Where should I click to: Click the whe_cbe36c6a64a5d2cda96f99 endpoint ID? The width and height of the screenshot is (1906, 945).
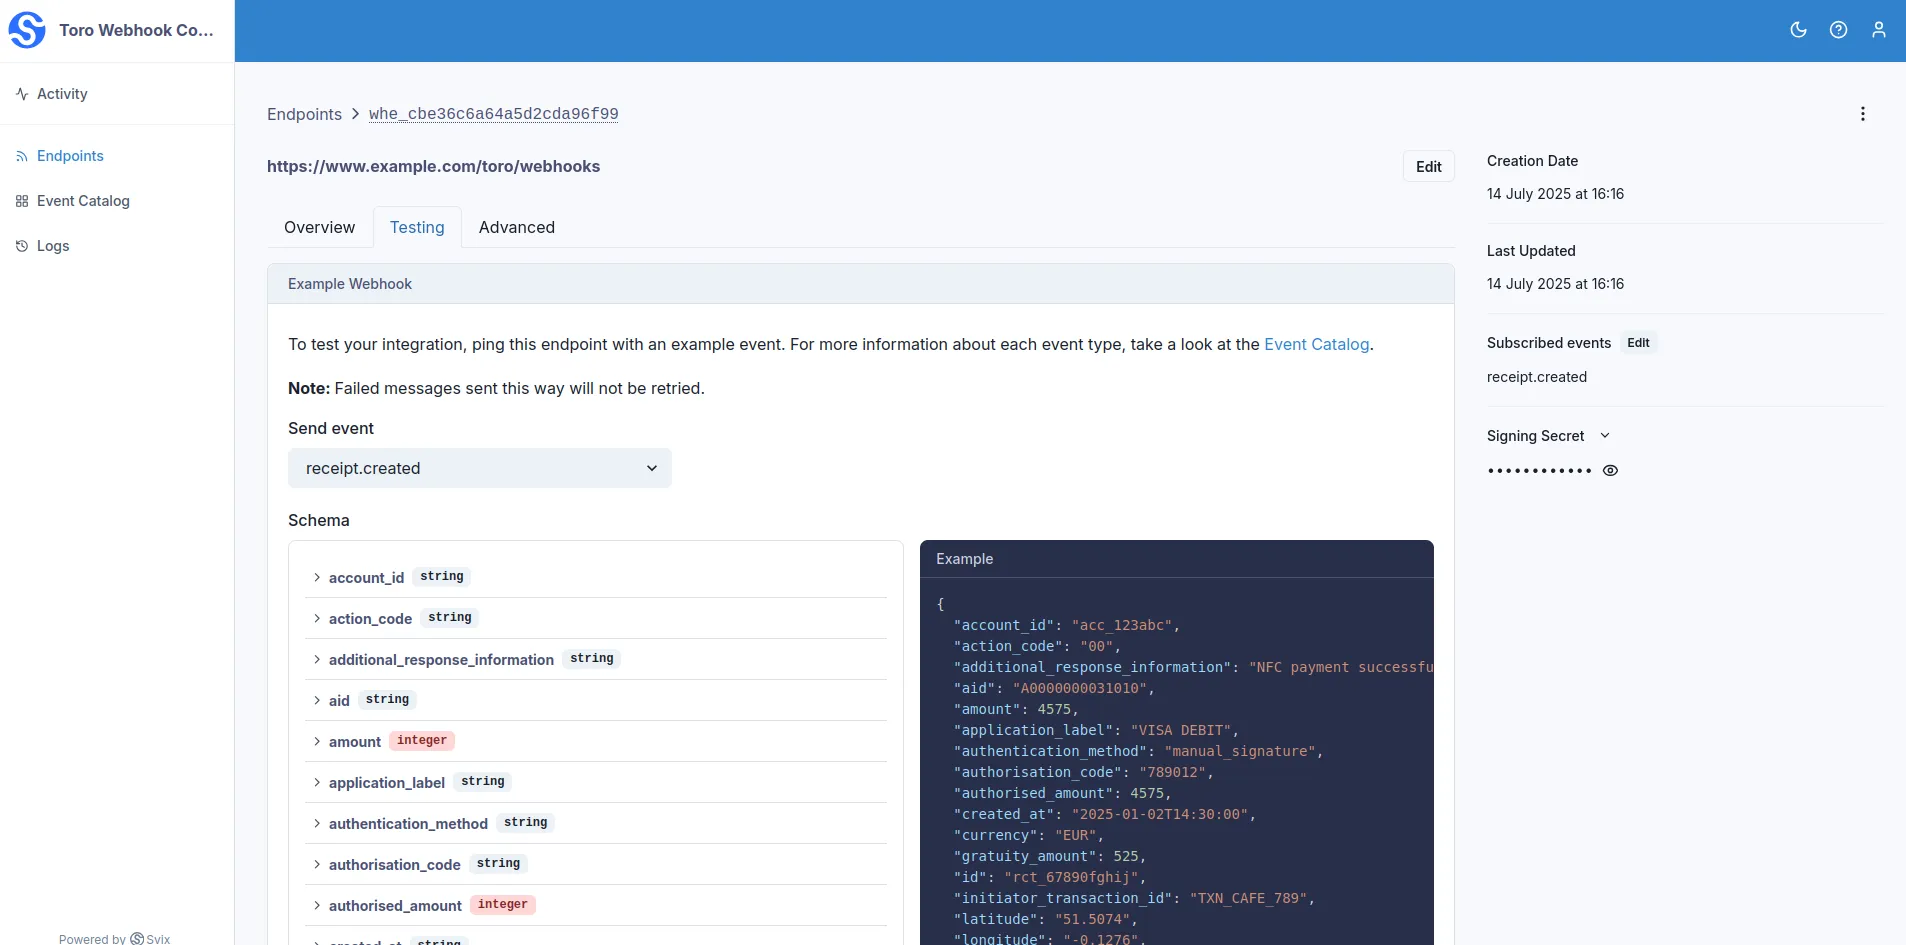[493, 114]
